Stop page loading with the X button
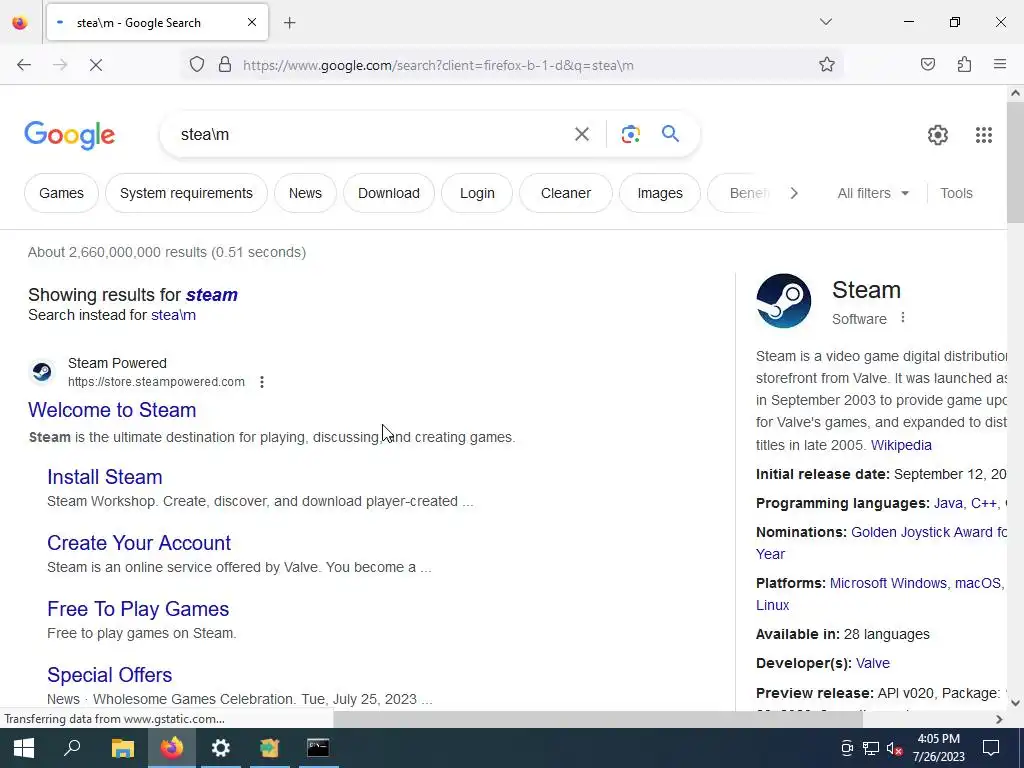Image resolution: width=1024 pixels, height=768 pixels. (96, 65)
